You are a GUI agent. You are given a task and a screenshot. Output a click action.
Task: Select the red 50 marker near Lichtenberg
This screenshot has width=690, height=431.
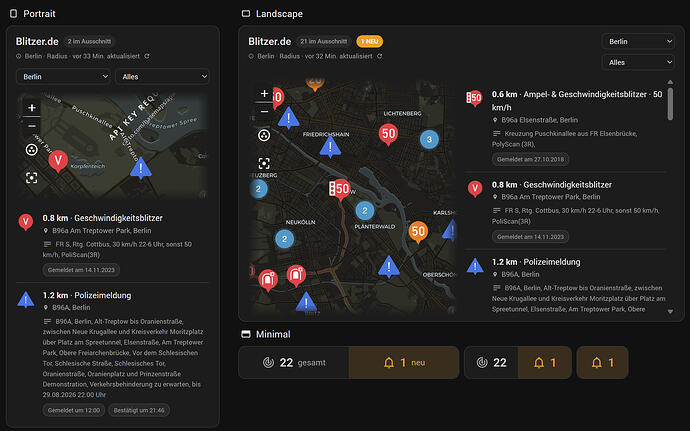click(388, 134)
